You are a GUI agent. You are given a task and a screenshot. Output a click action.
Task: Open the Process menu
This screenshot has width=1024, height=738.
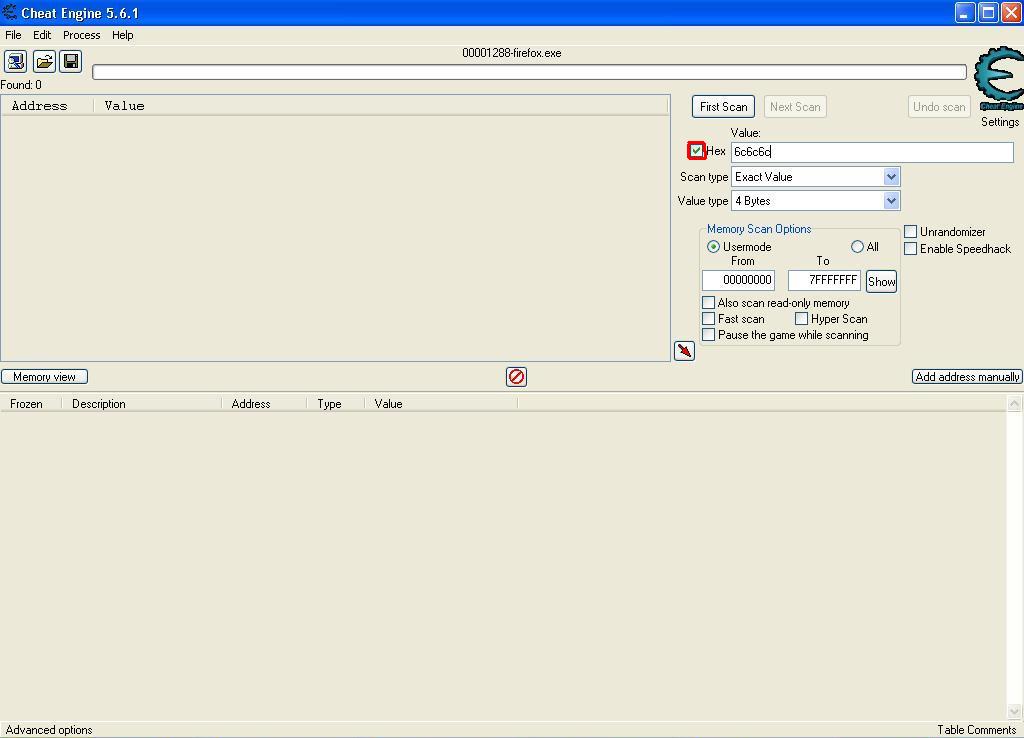point(81,35)
